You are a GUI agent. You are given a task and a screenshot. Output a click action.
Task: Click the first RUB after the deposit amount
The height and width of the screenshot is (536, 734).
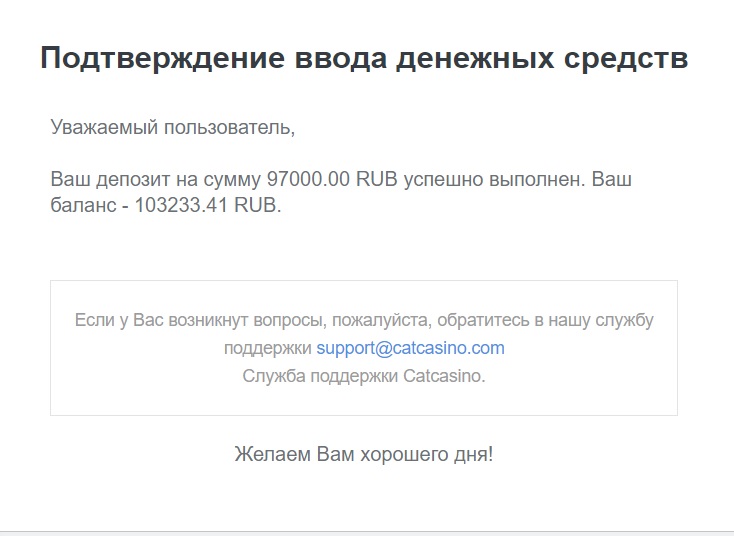376,179
